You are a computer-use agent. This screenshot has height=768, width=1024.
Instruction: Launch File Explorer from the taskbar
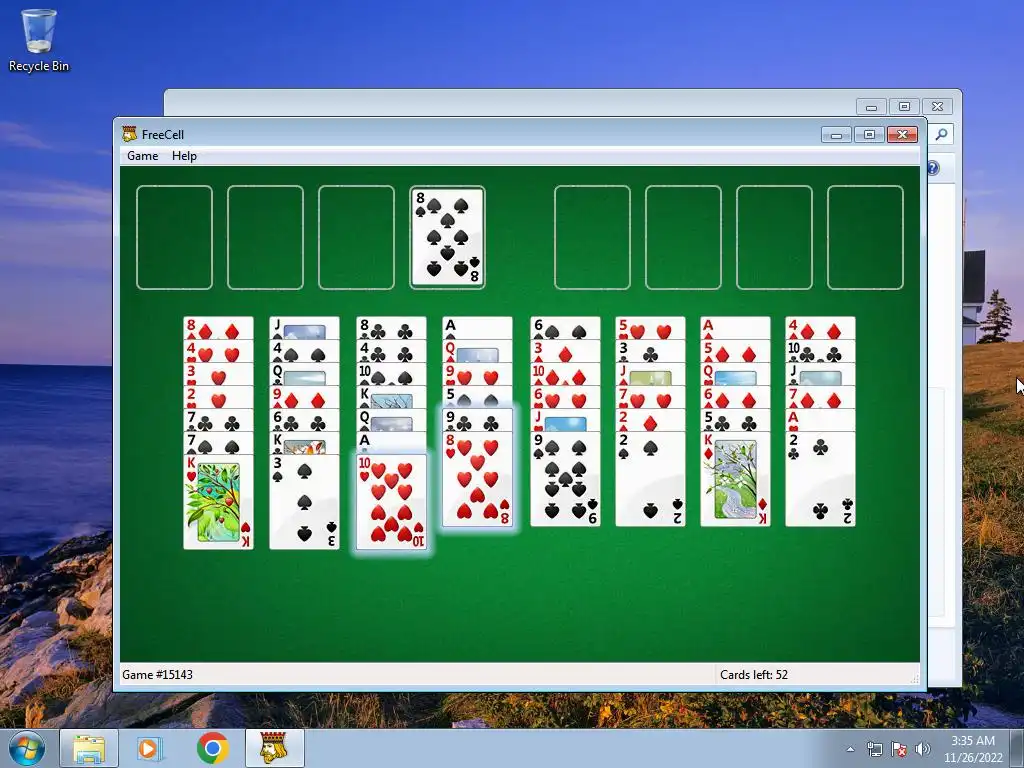pyautogui.click(x=89, y=748)
